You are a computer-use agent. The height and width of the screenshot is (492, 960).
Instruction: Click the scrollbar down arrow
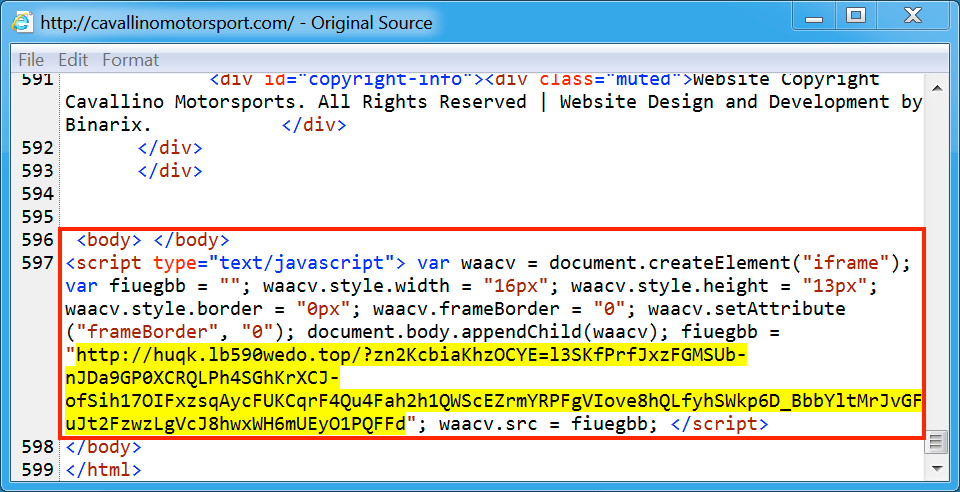pyautogui.click(x=936, y=469)
